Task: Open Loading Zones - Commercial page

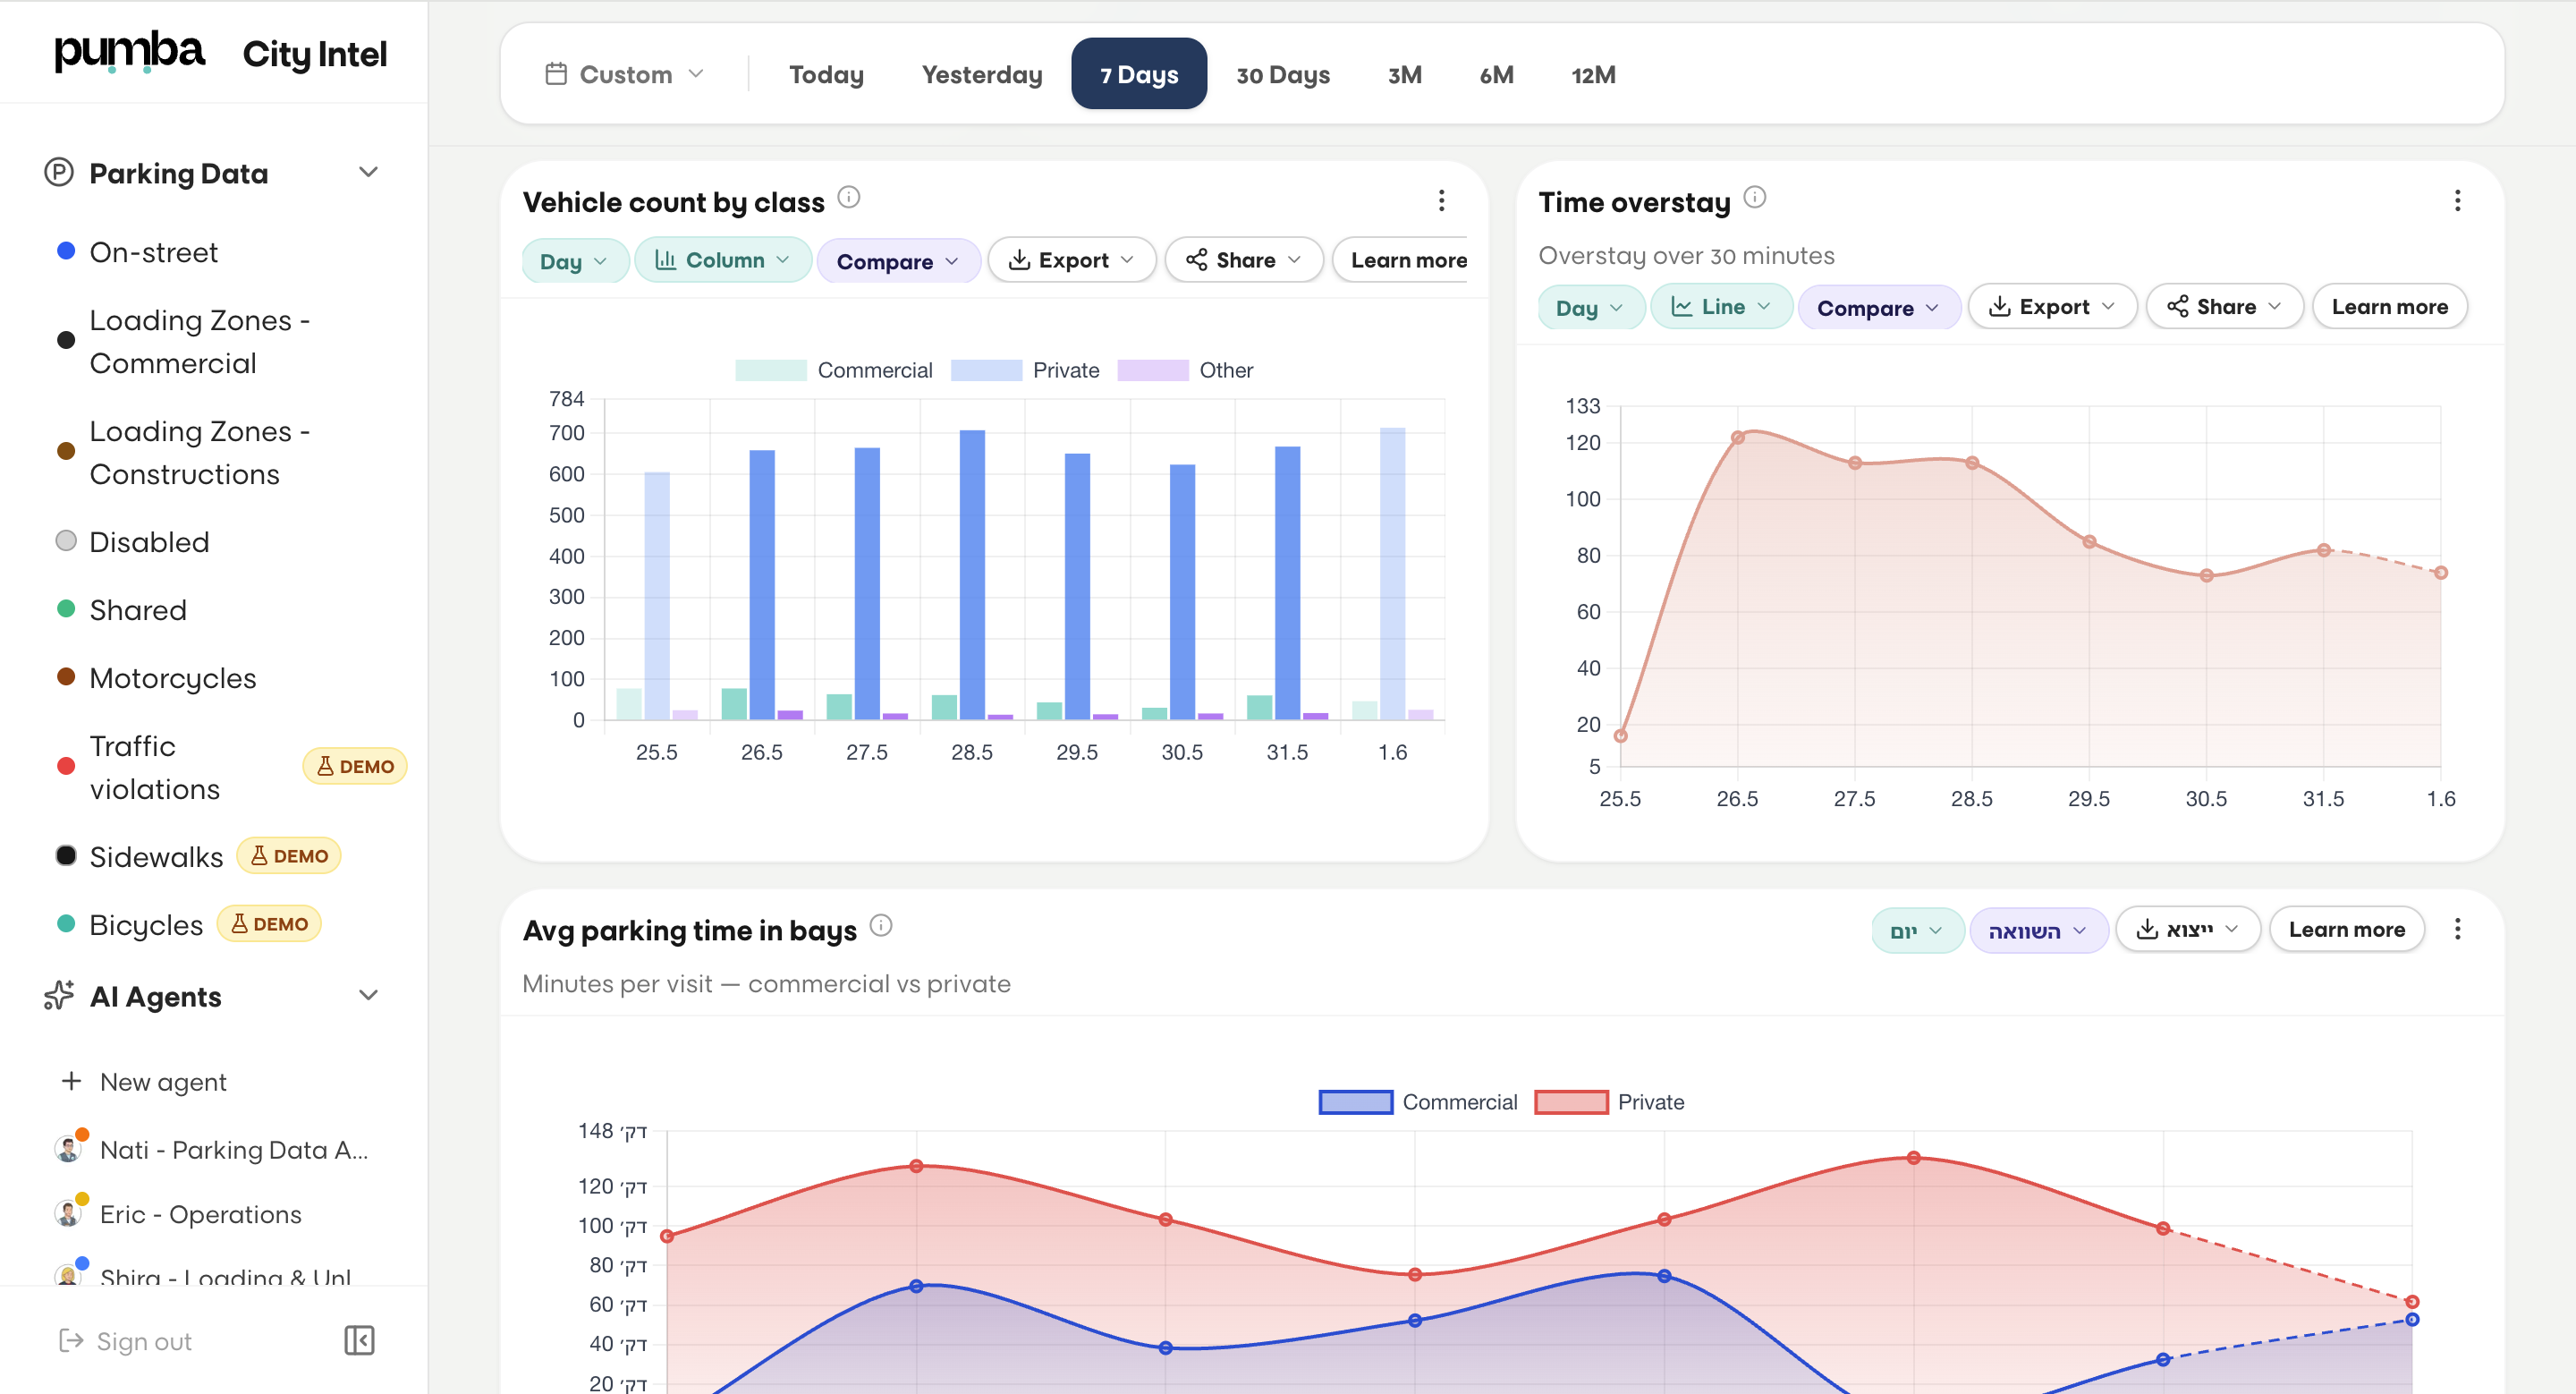Action: tap(200, 341)
